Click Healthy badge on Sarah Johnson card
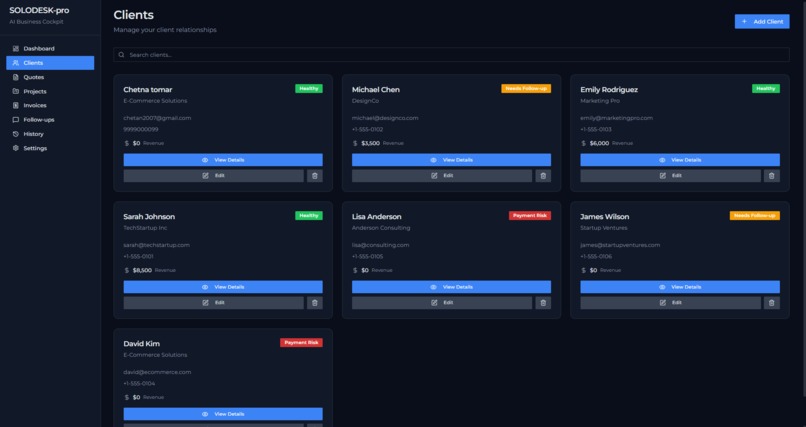The image size is (806, 427). tap(309, 215)
